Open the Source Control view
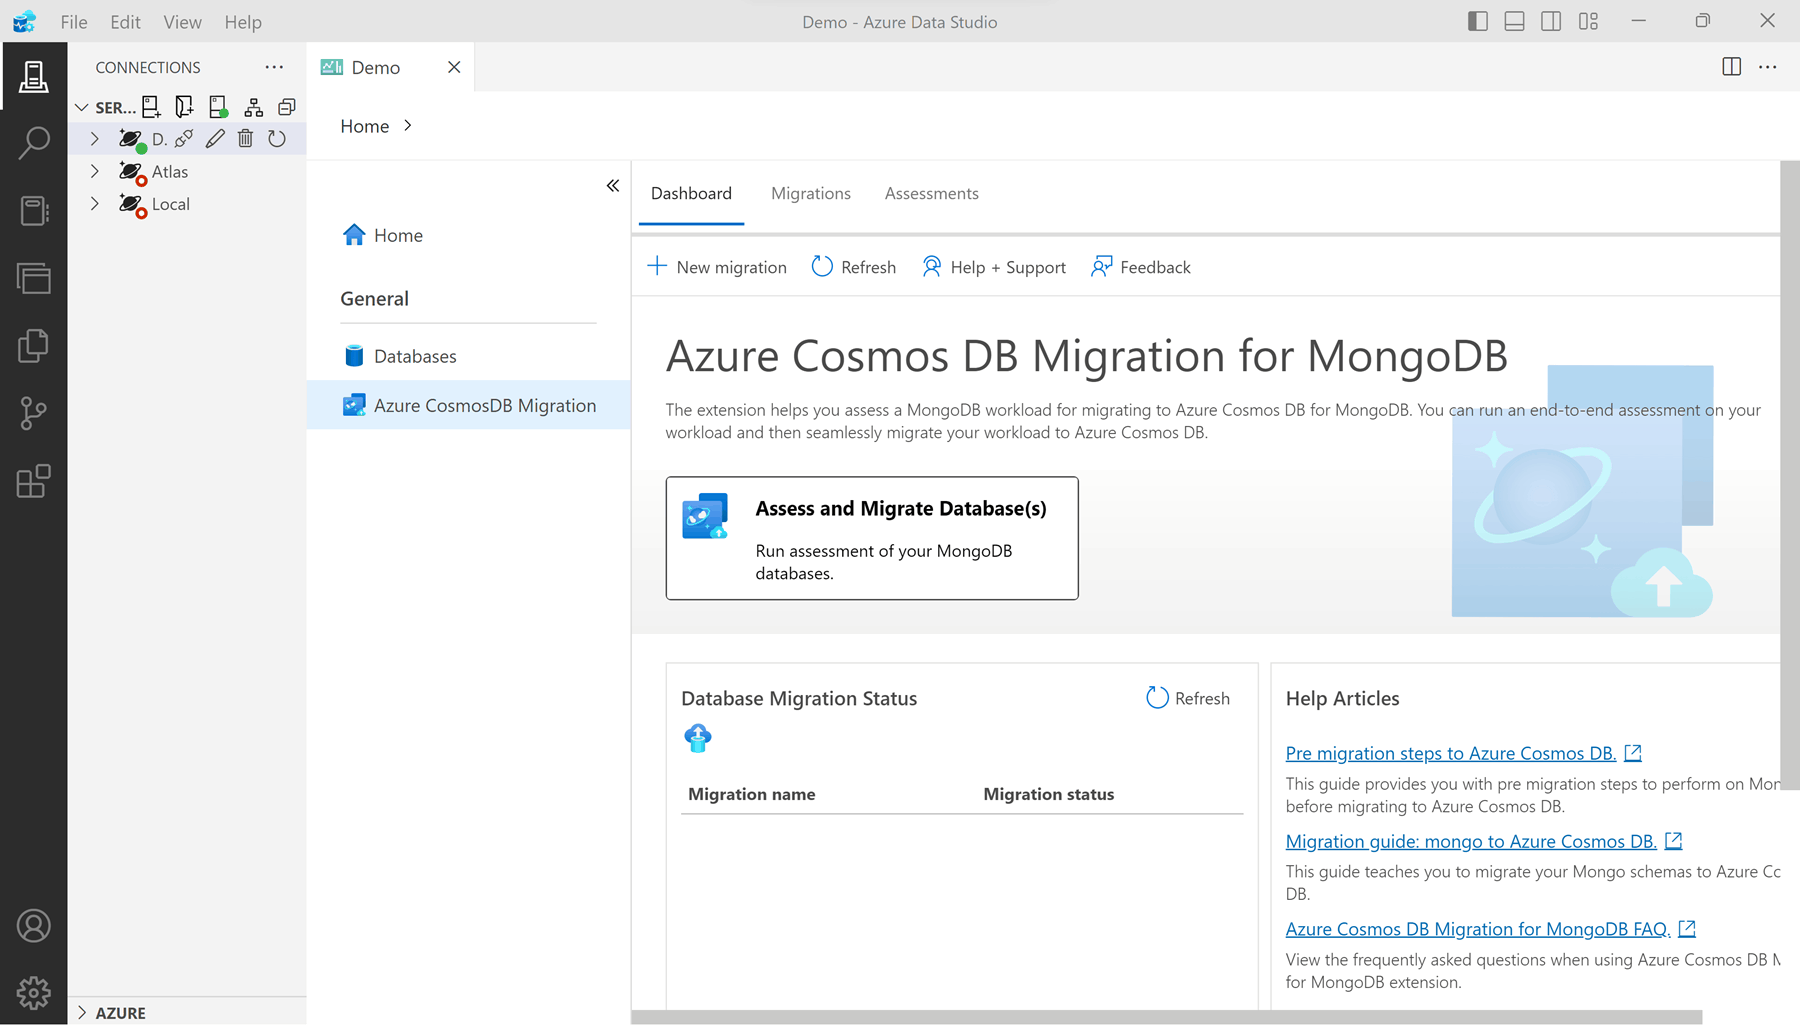1800x1025 pixels. pos(34,413)
